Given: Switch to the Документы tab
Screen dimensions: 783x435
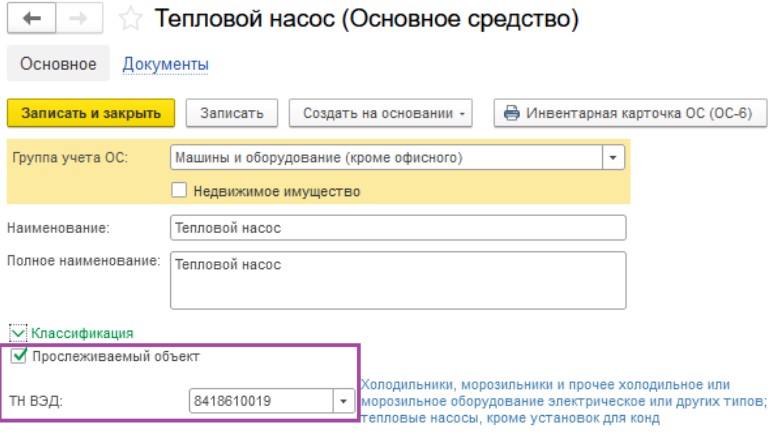Looking at the screenshot, I should tap(165, 64).
